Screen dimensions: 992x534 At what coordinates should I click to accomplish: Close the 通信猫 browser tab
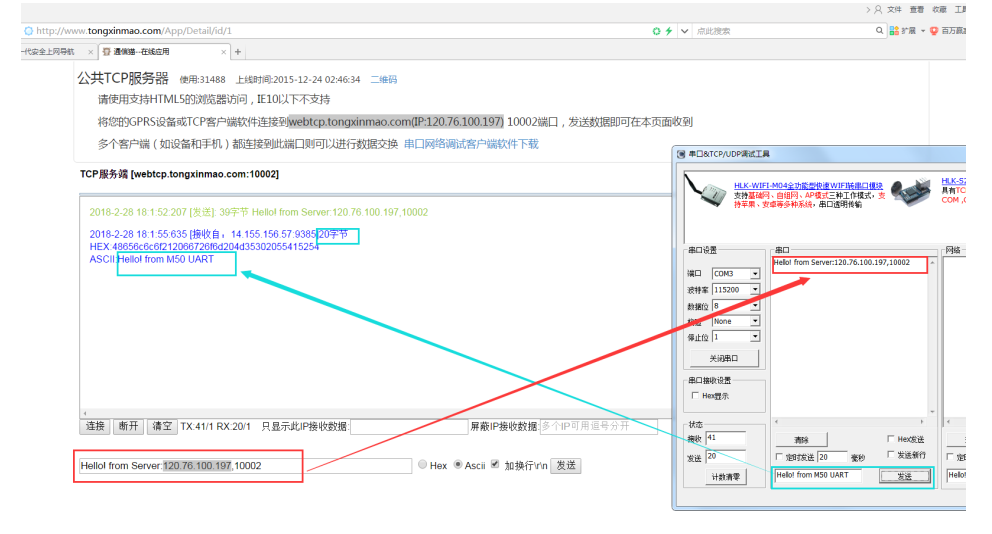222,52
